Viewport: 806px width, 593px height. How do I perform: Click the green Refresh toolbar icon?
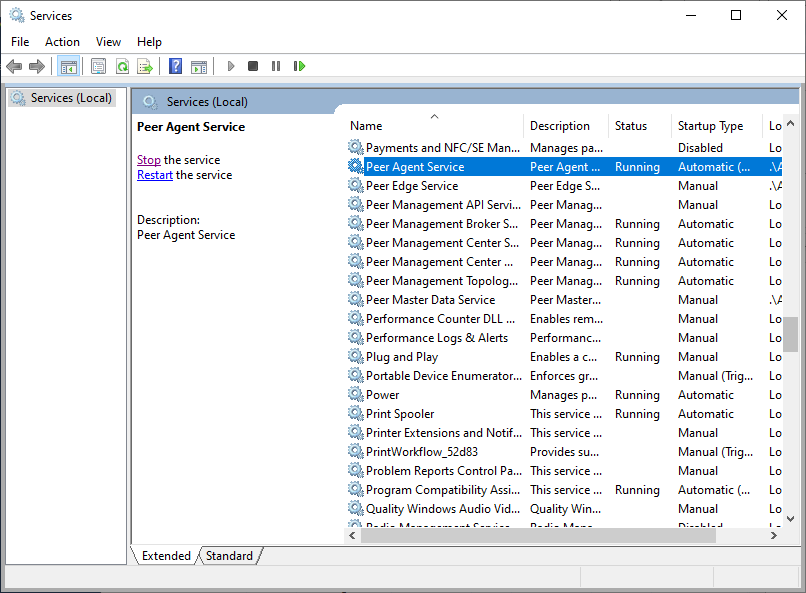coord(122,66)
